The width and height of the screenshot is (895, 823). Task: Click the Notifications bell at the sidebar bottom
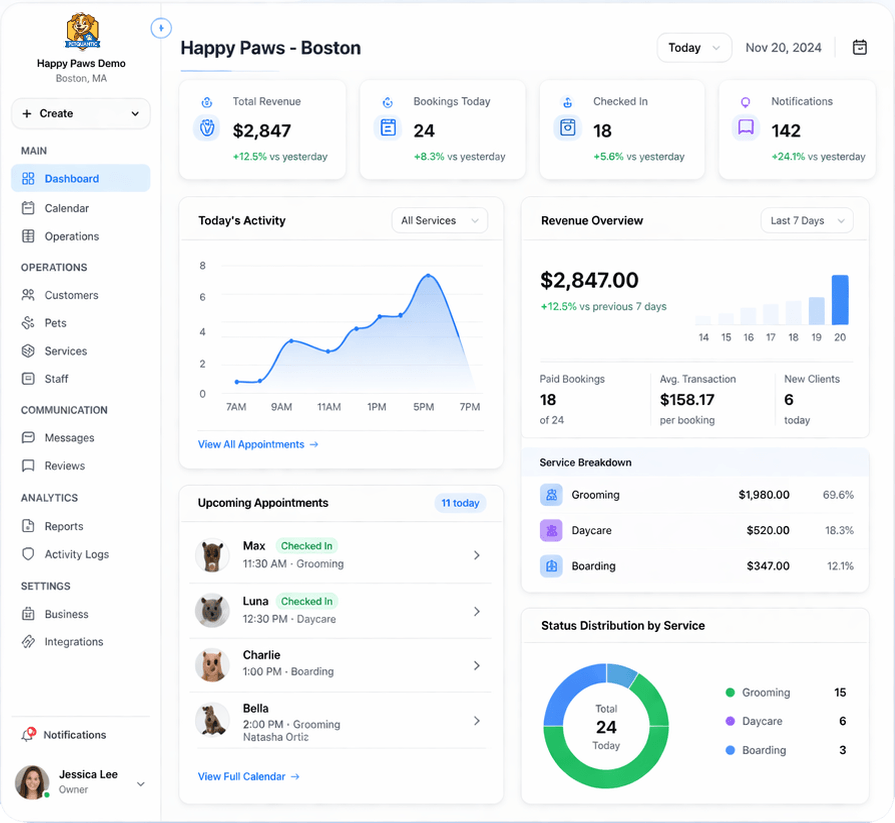(x=26, y=734)
